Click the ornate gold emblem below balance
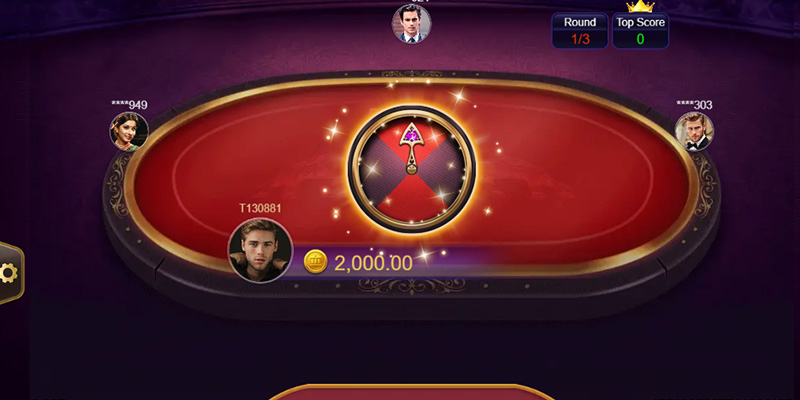The width and height of the screenshot is (800, 400). [x=411, y=286]
